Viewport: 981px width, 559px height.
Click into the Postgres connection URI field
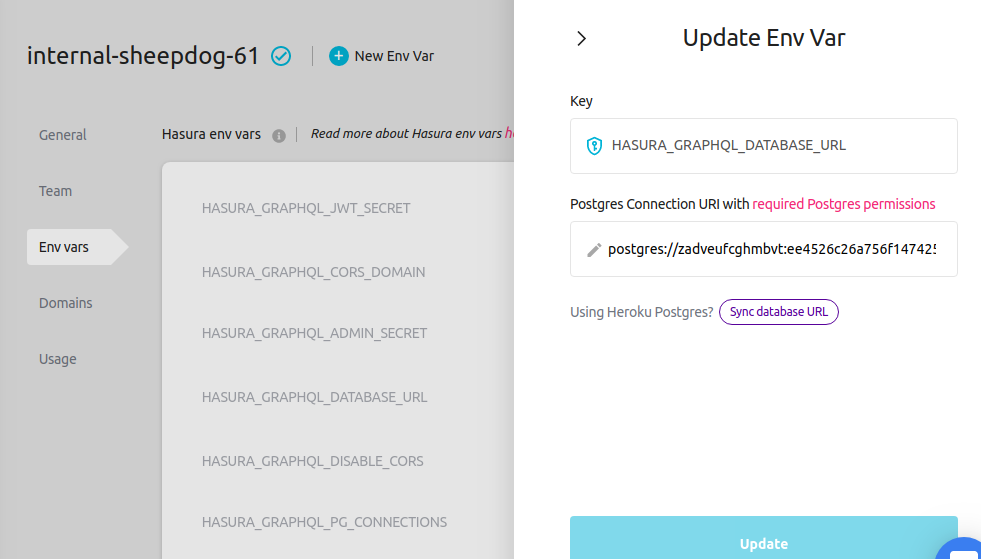tap(770, 249)
